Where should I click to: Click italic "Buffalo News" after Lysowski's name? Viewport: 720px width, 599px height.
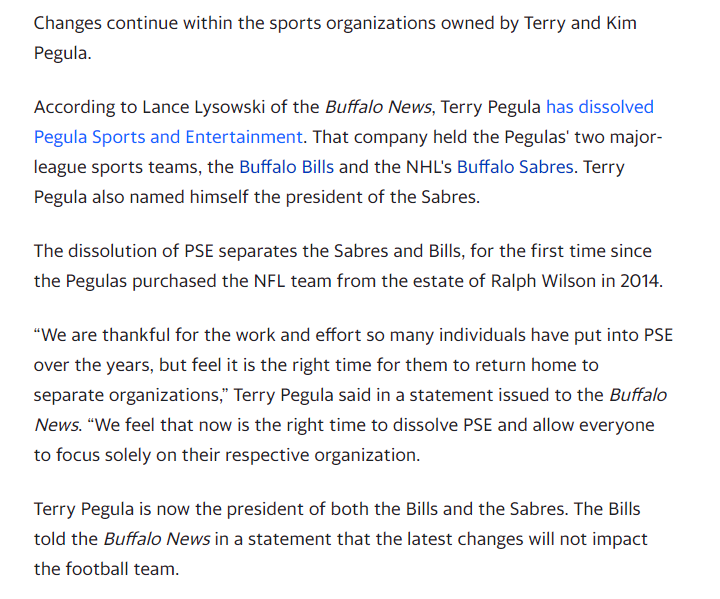(378, 107)
